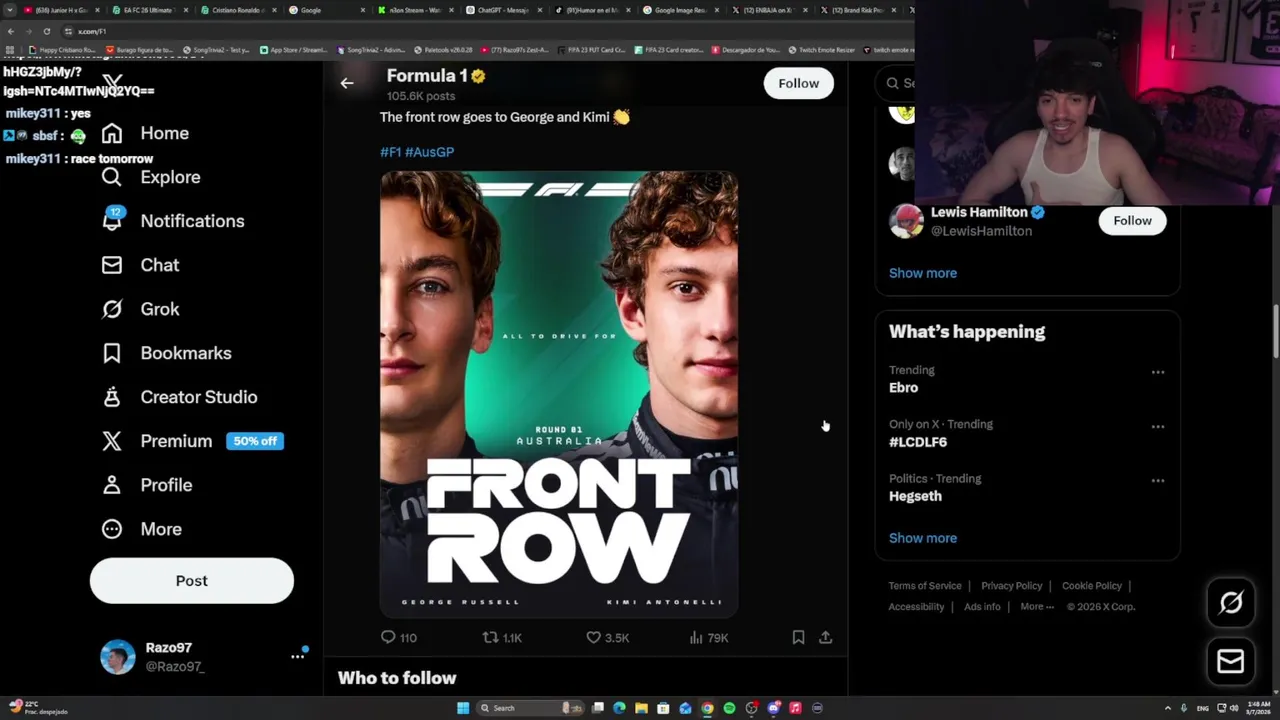Viewport: 1280px width, 720px height.
Task: Switch to the EA FC 26 Ultimate tab
Action: point(148,10)
